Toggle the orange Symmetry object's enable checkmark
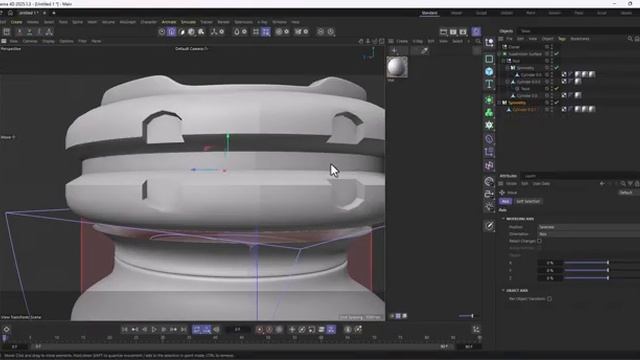Screen dimensions: 640x360 556,102
